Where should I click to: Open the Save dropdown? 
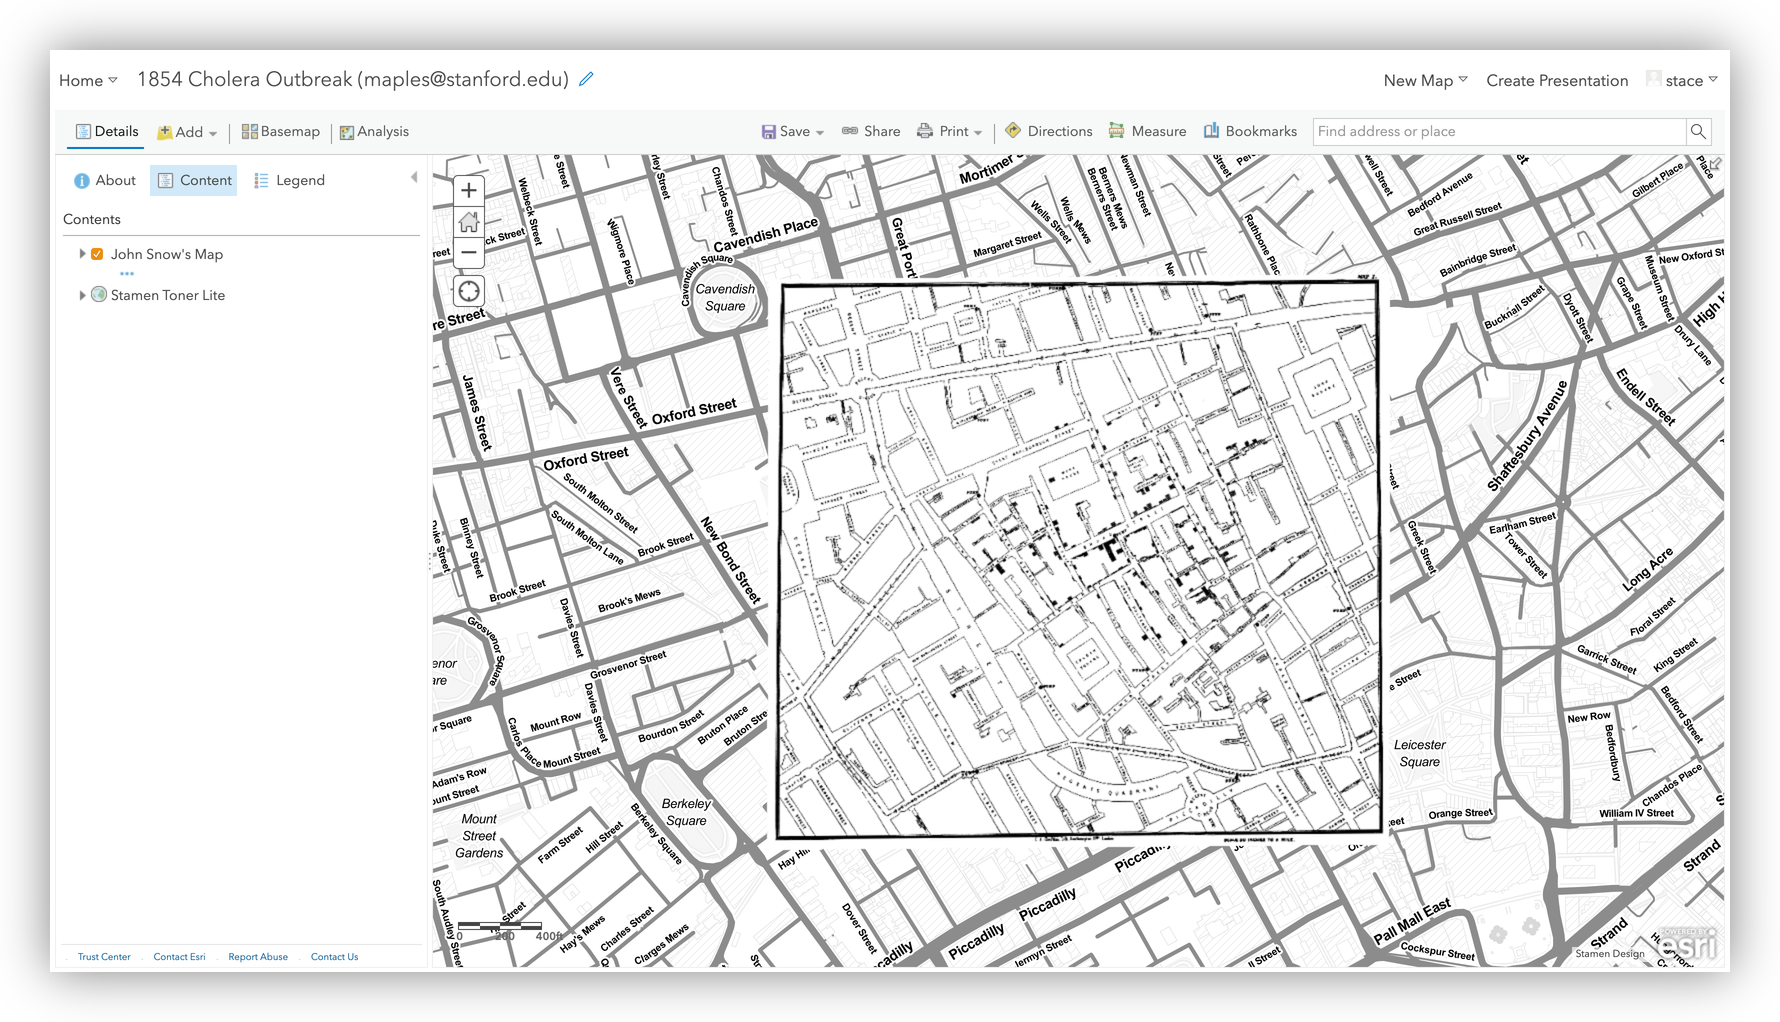[793, 131]
